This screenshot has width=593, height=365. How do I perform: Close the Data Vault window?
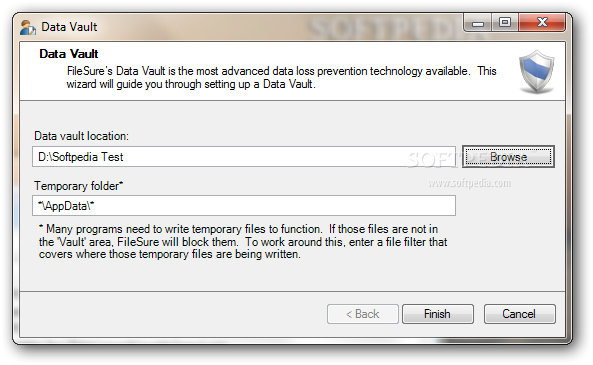click(x=542, y=23)
